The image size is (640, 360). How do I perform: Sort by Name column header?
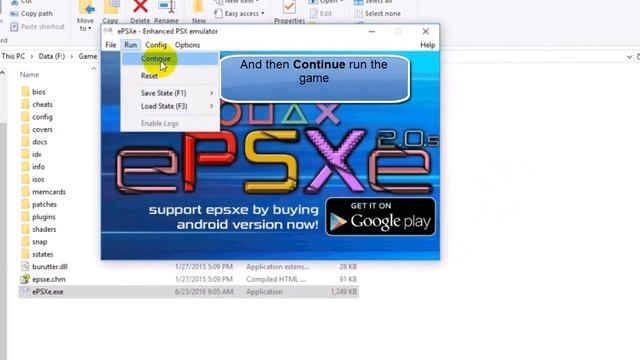tap(29, 75)
